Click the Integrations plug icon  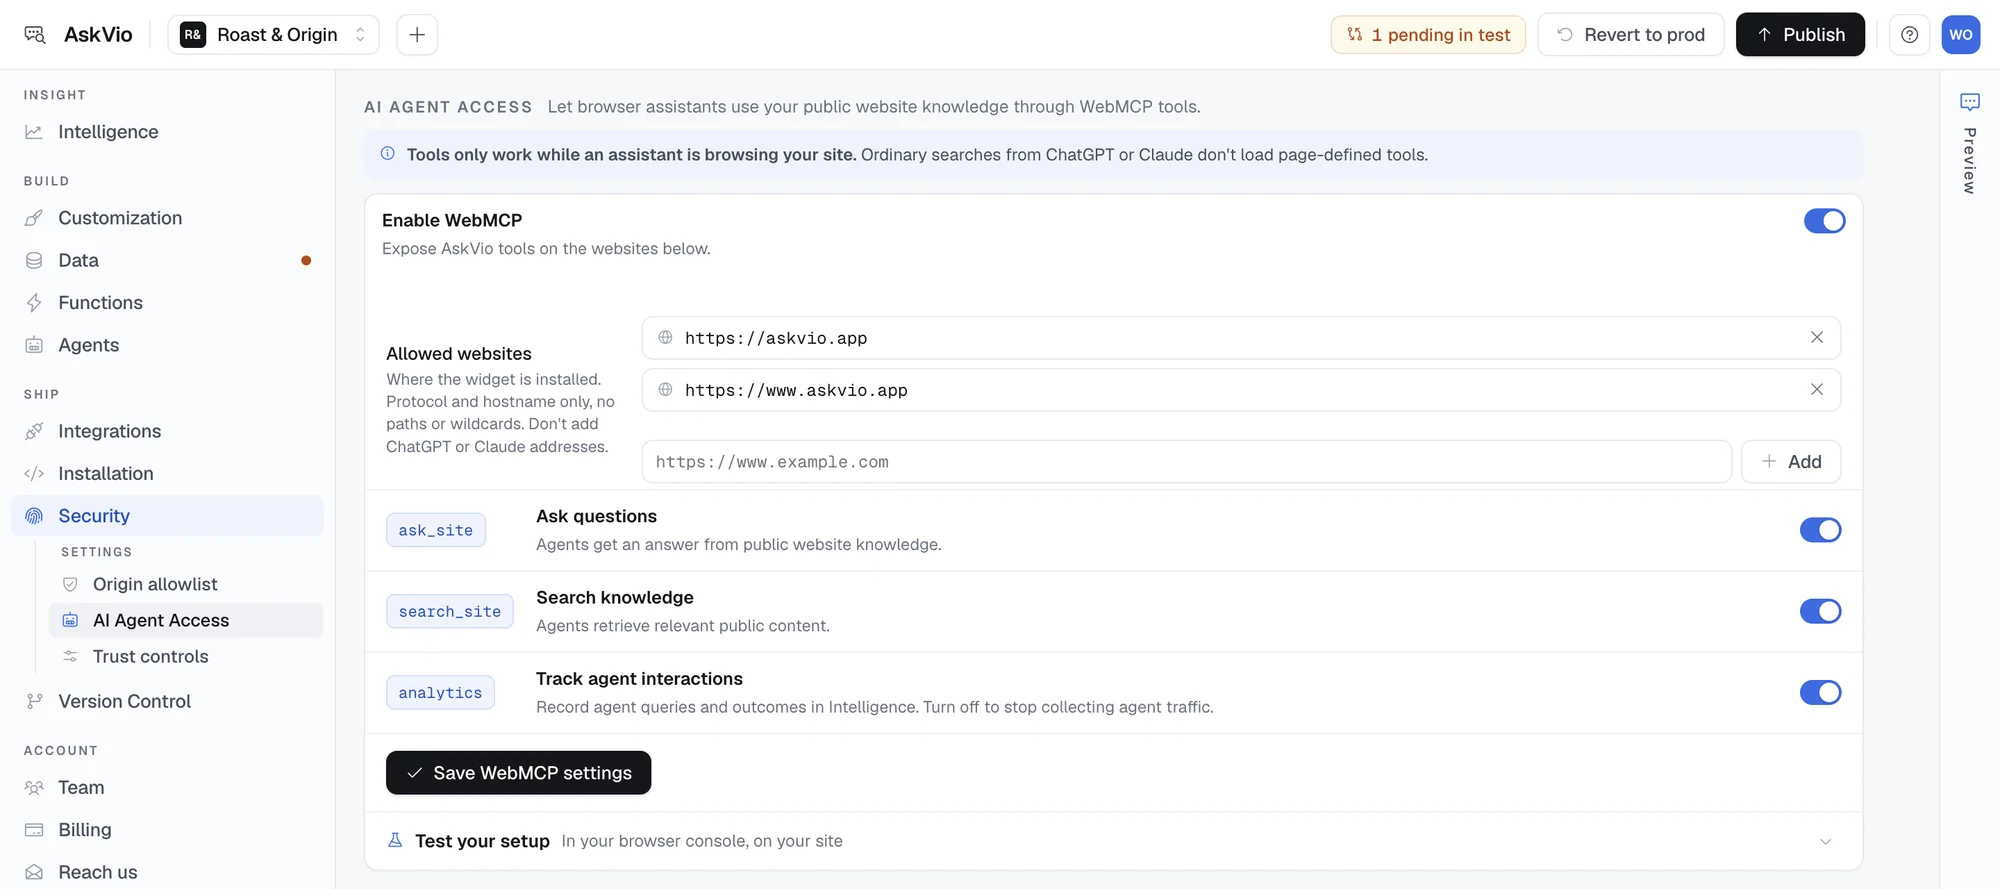(34, 431)
